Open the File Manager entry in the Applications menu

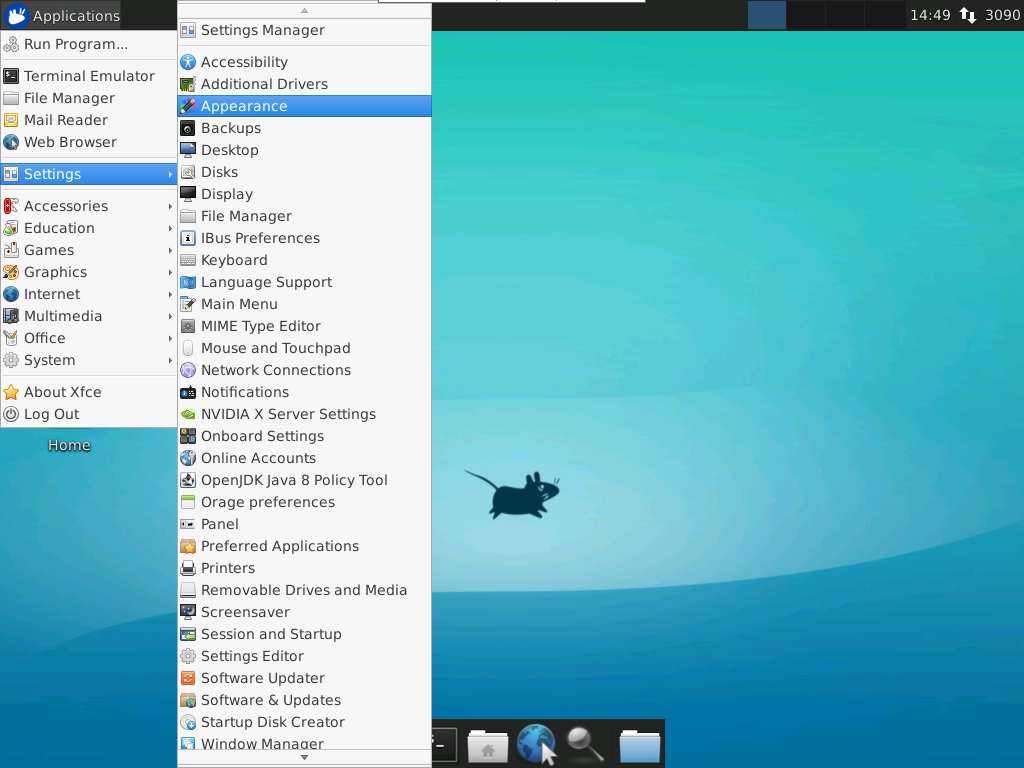[89, 98]
